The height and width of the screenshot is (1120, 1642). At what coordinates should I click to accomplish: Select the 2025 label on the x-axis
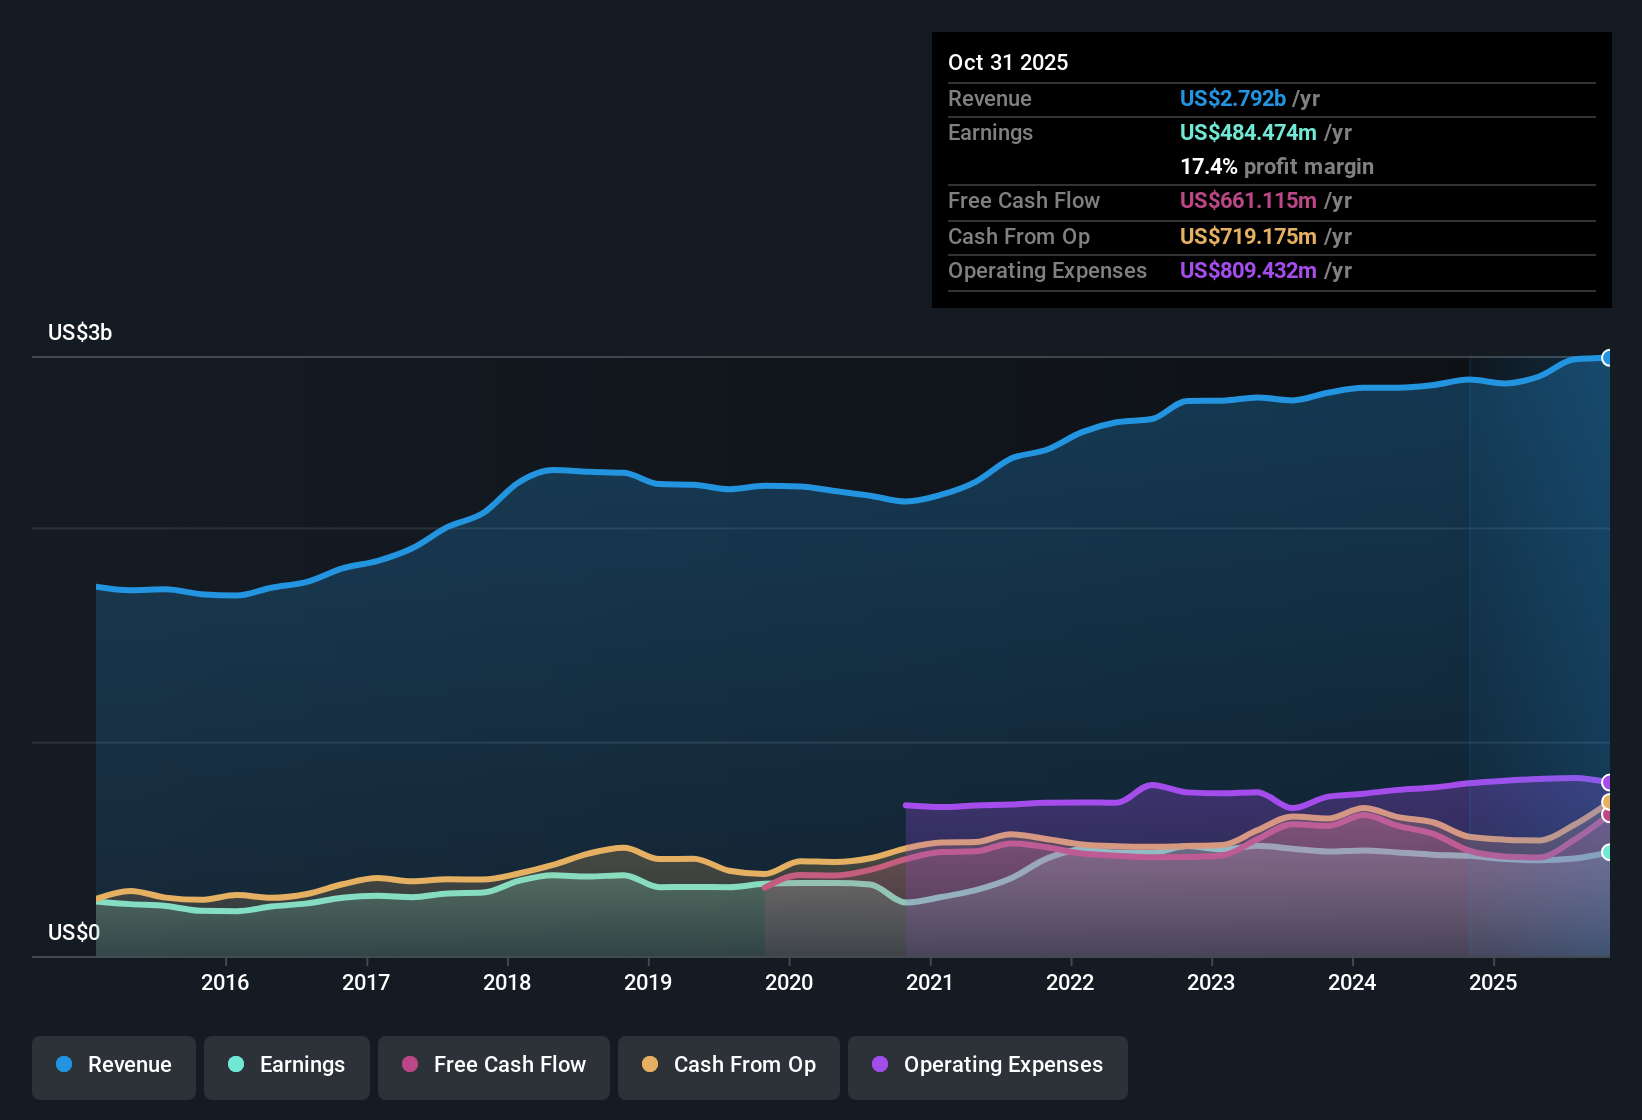[1494, 982]
